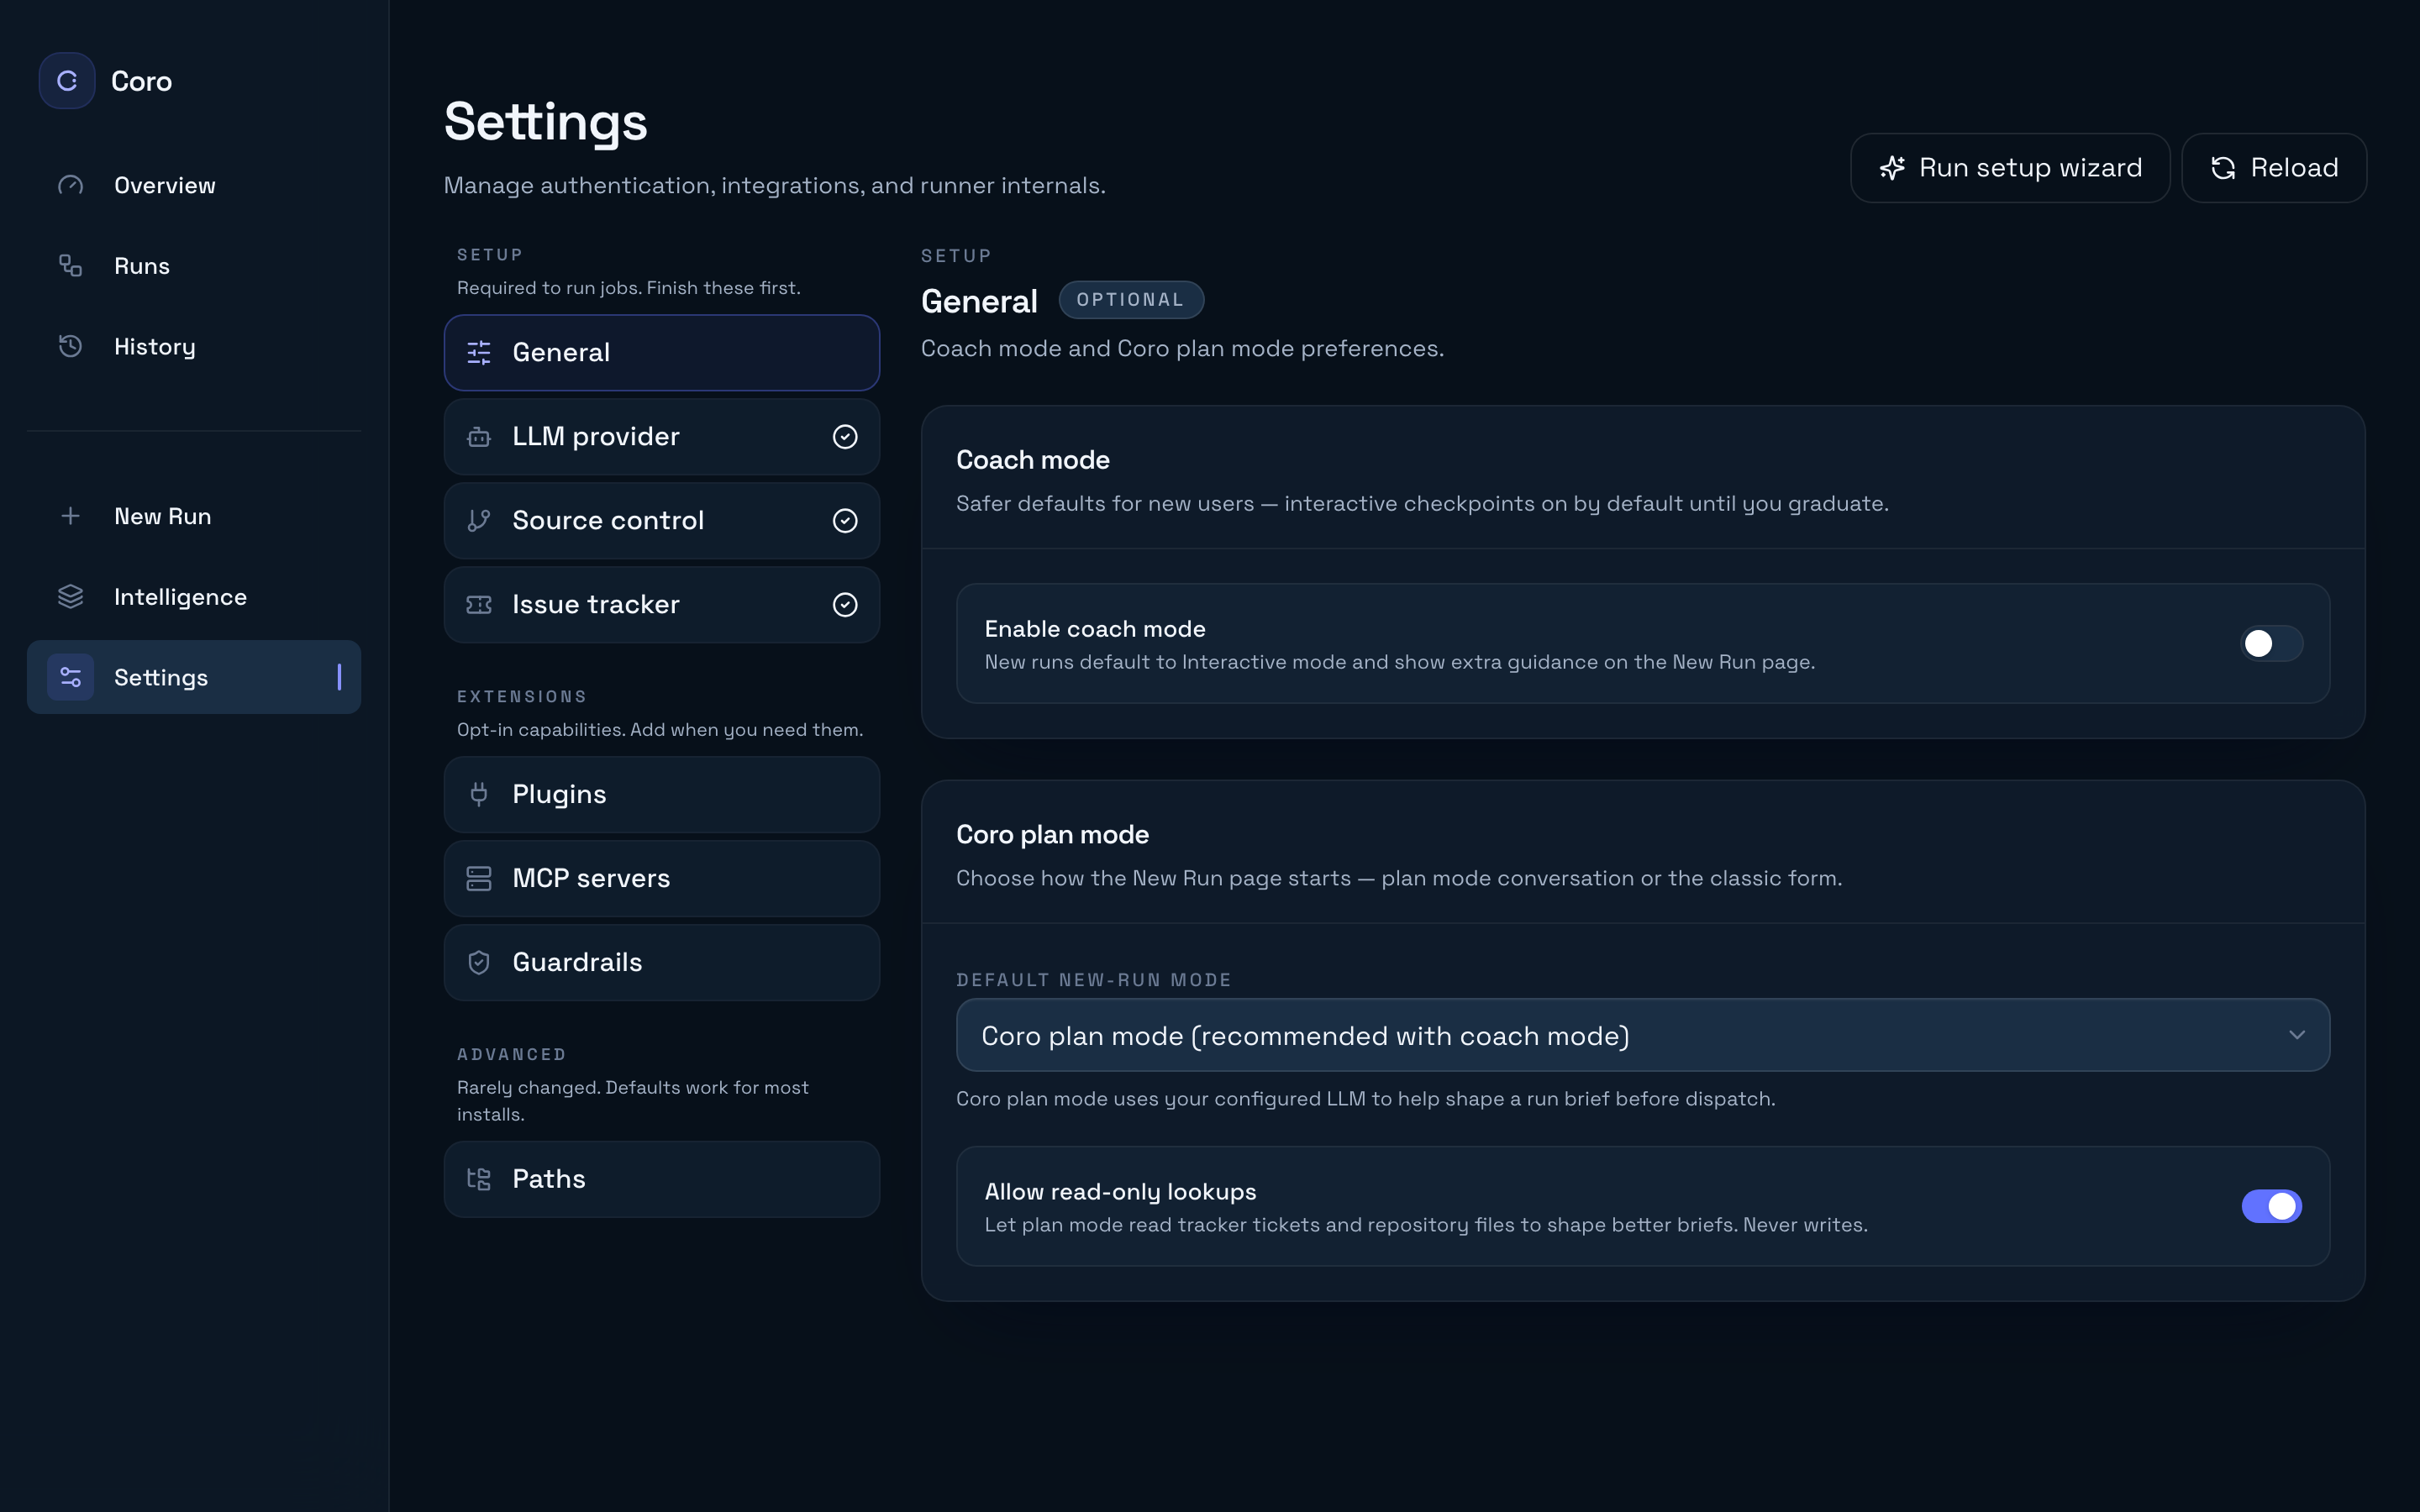Click the Coro app name
Image resolution: width=2420 pixels, height=1512 pixels.
[x=141, y=81]
